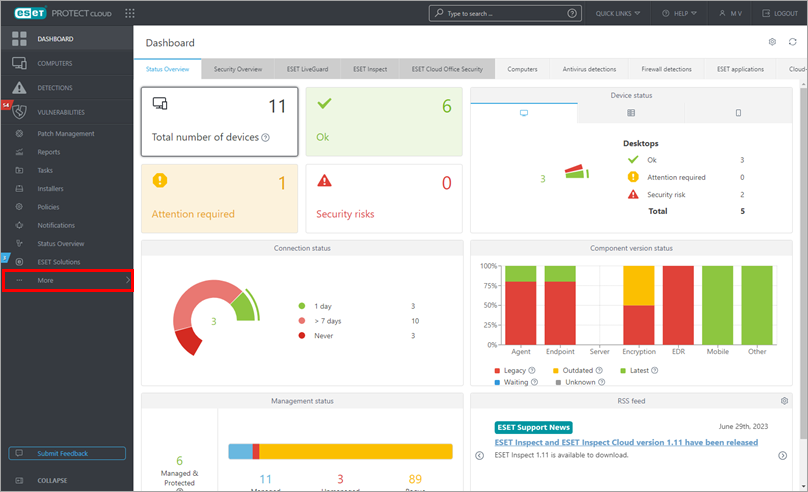
Task: Click the help icon next to Total number of devices
Action: tap(265, 138)
